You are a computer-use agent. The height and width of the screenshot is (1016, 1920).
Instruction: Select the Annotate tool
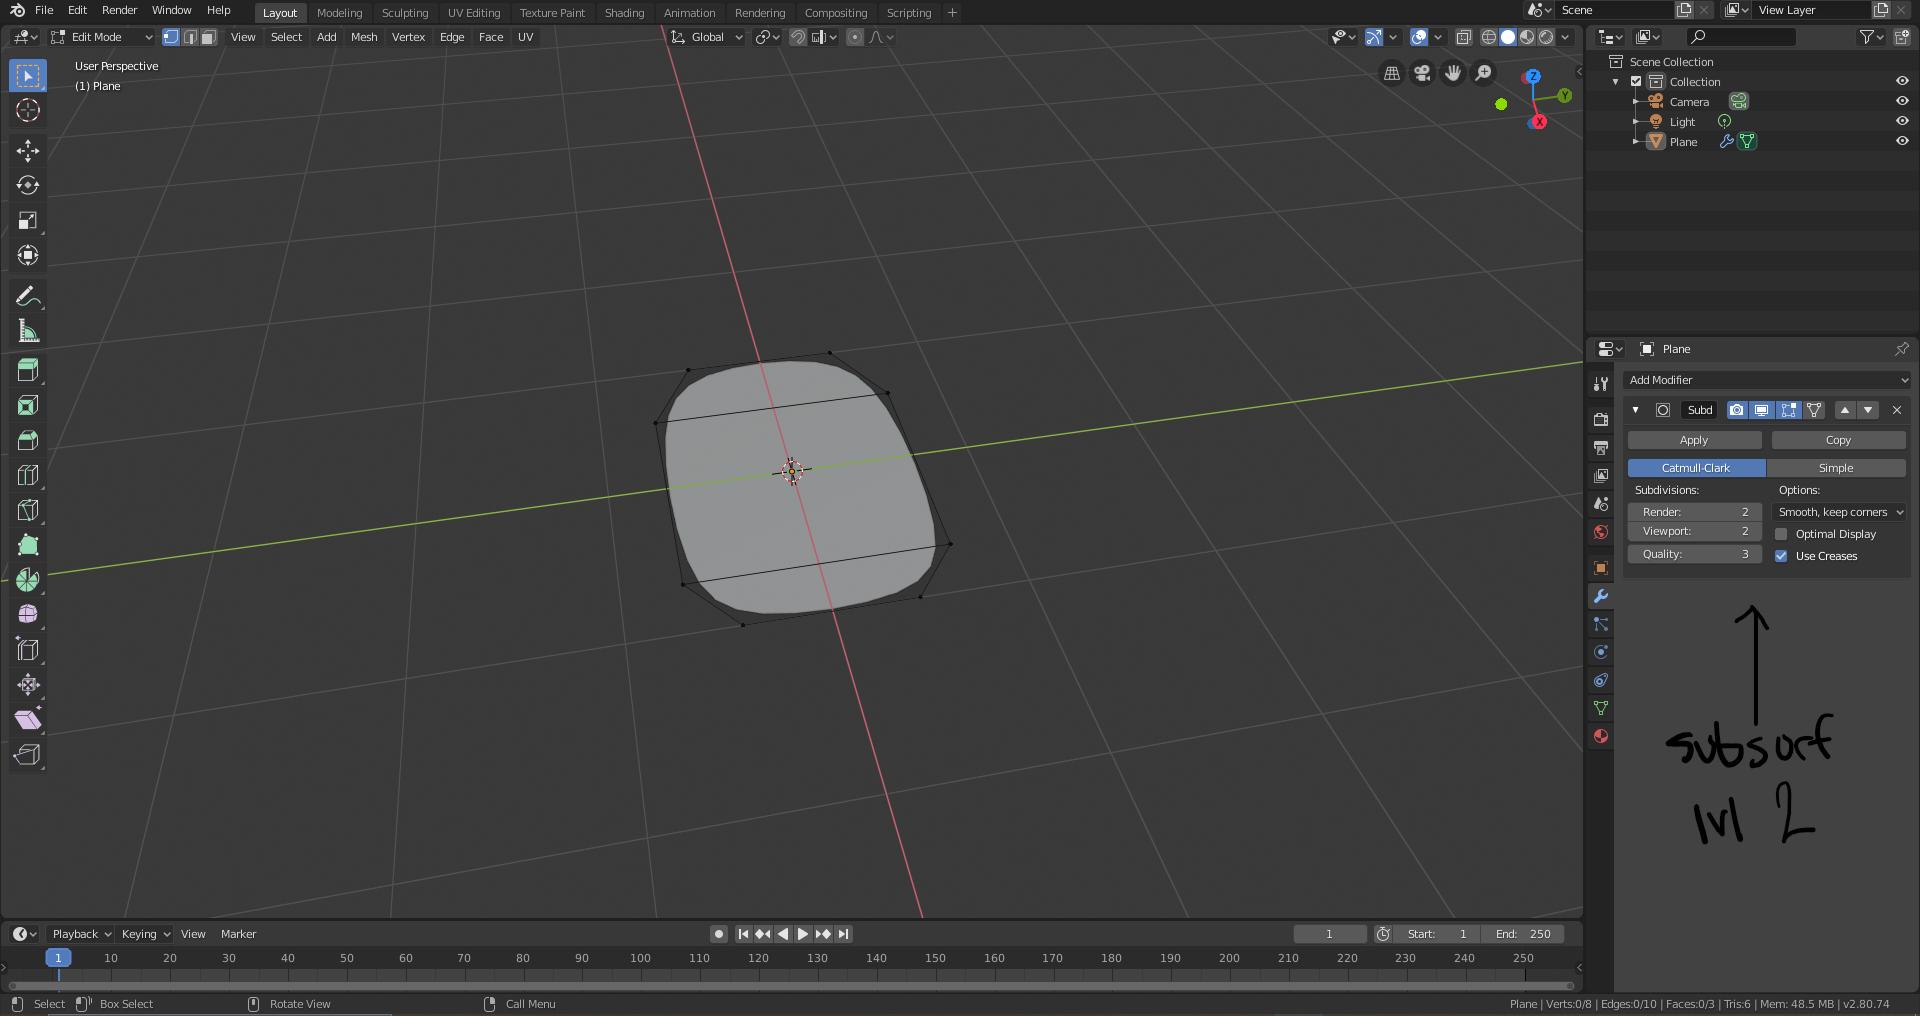(28, 297)
